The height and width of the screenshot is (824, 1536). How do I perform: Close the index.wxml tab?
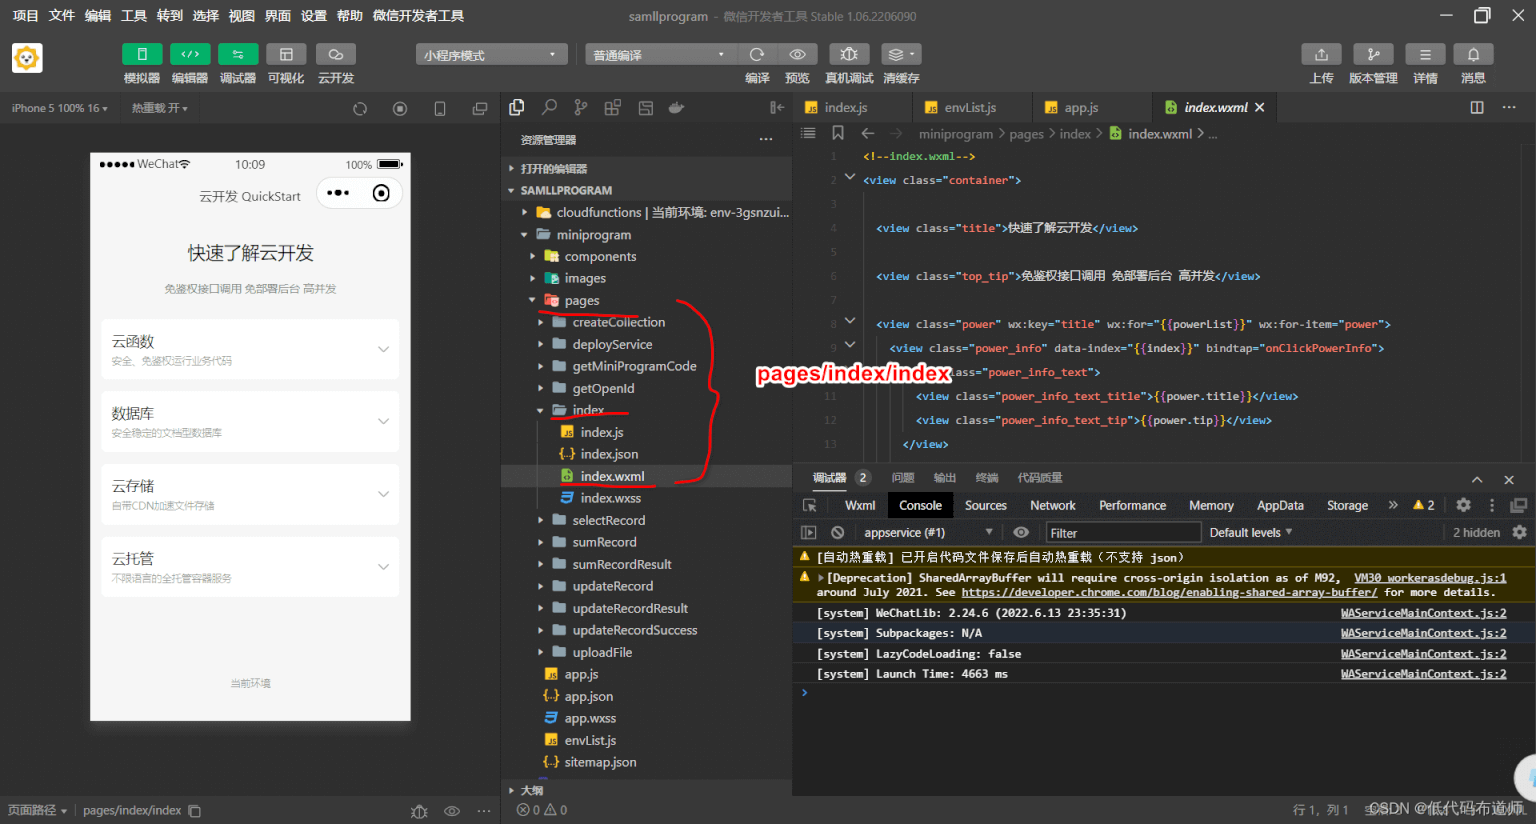pyautogui.click(x=1259, y=107)
